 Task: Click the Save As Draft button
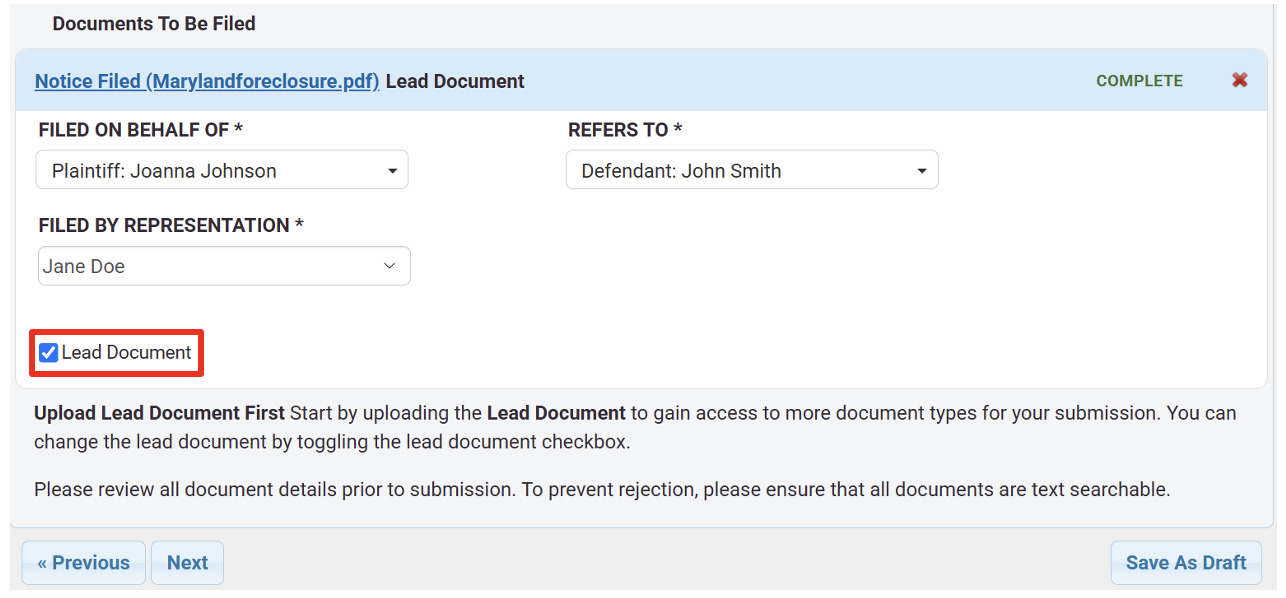click(1186, 562)
